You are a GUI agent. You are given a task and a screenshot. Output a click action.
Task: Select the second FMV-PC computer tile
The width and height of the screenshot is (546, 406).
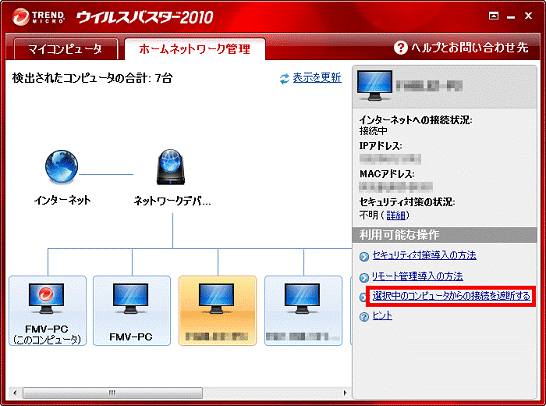point(132,311)
